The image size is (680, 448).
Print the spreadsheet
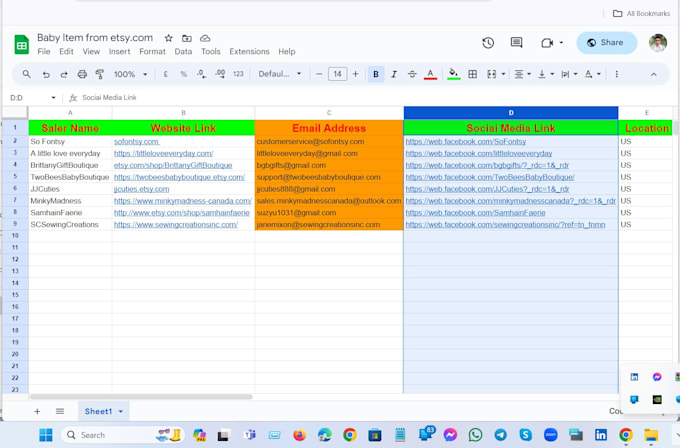(82, 74)
